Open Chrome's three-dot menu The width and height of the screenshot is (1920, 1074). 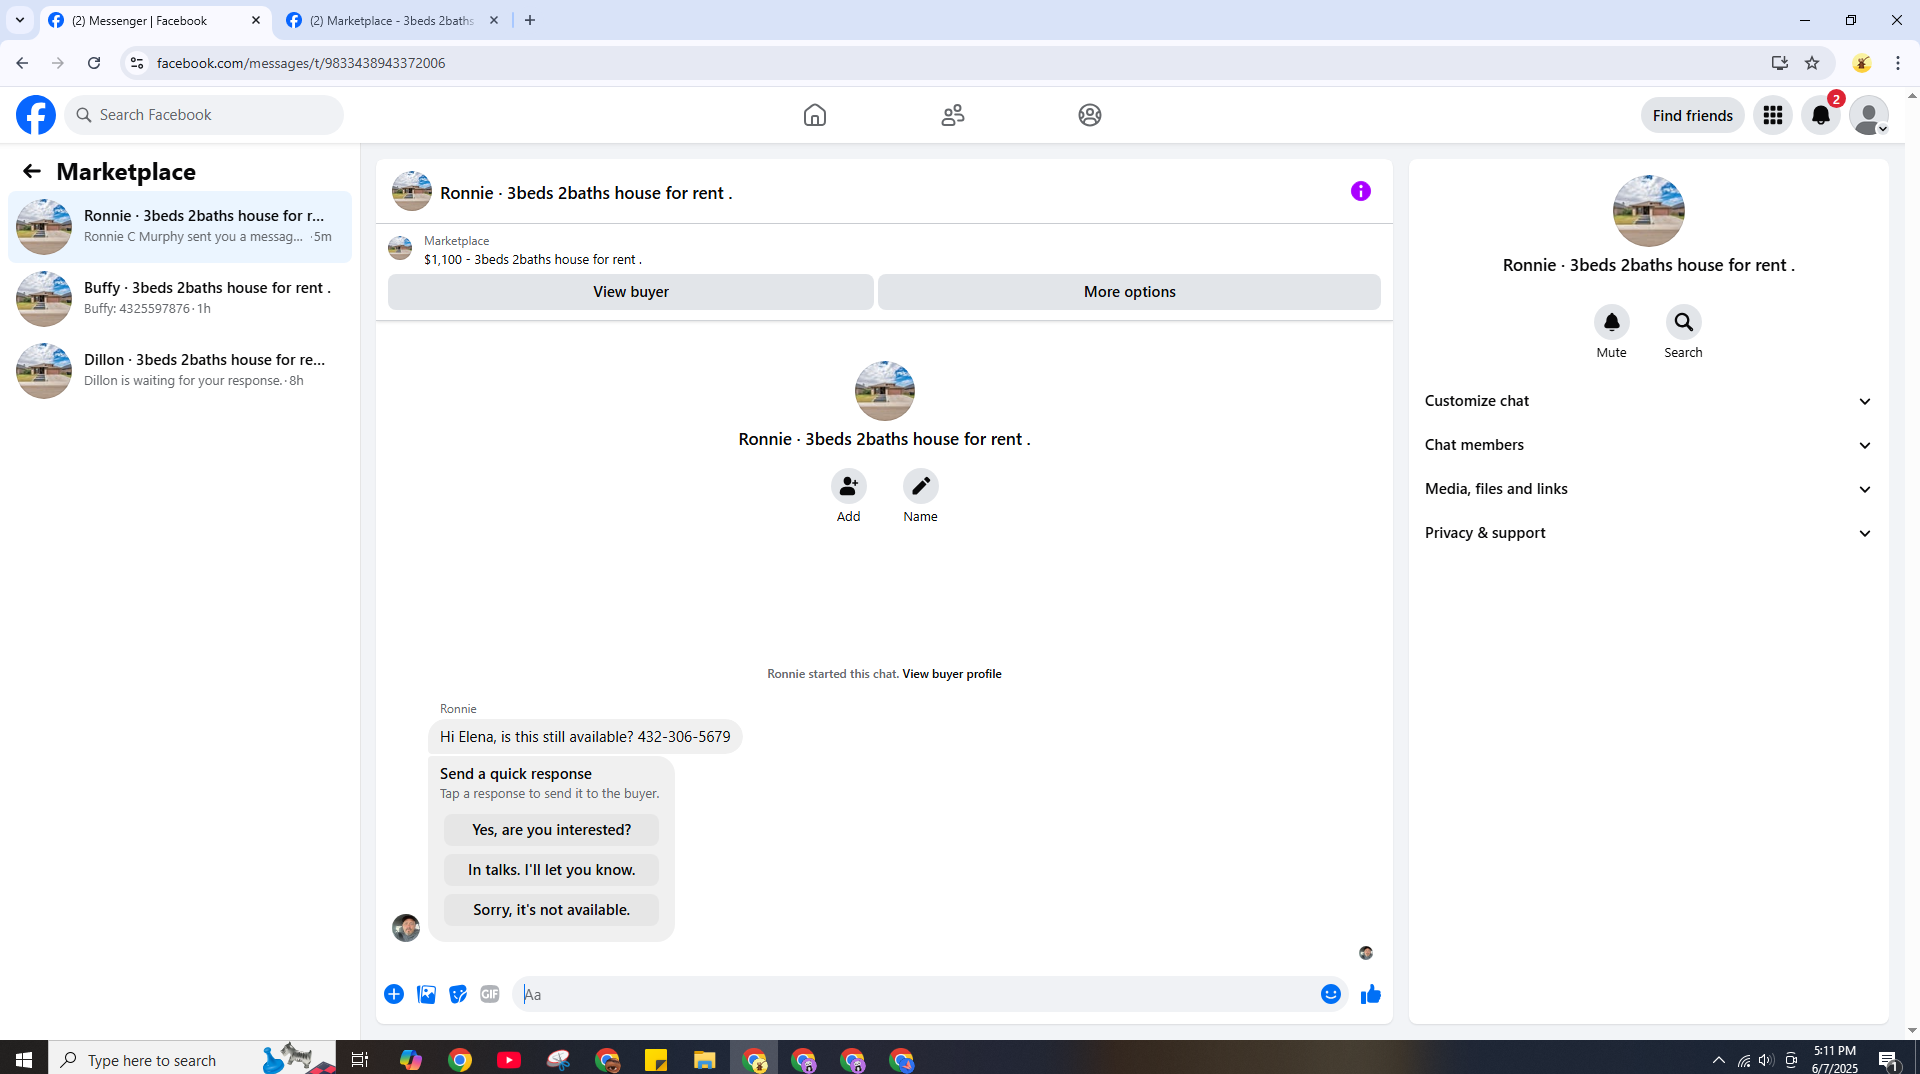1898,63
